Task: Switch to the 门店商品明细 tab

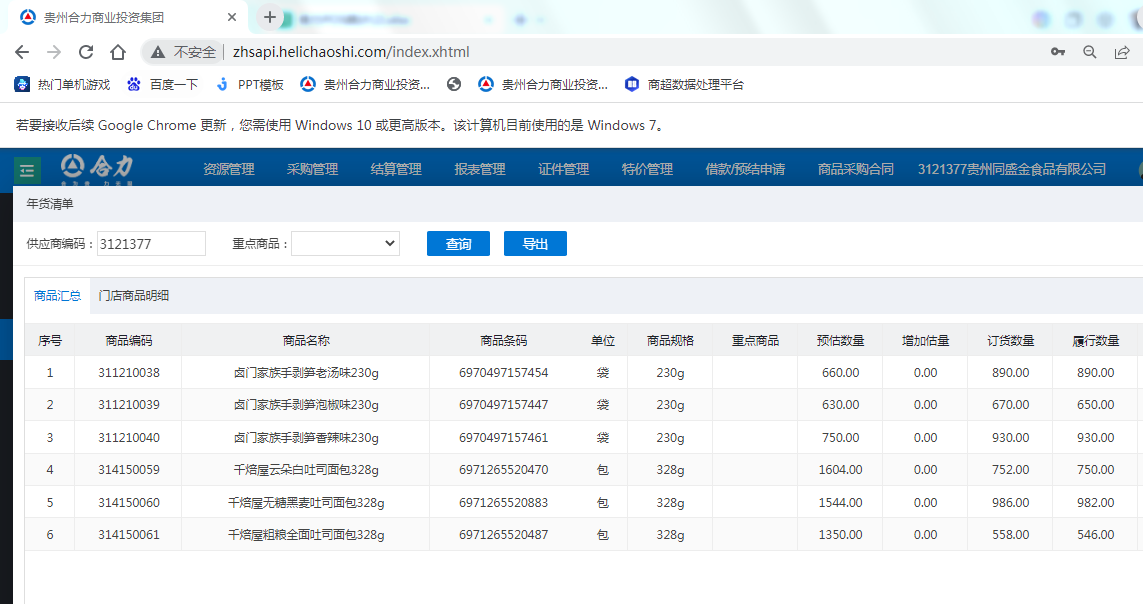Action: 134,295
